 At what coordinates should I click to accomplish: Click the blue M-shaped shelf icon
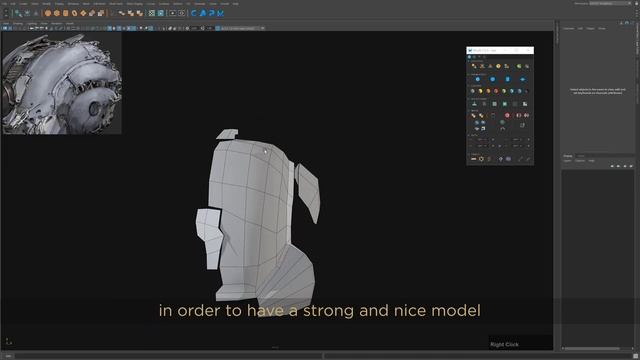click(x=220, y=13)
